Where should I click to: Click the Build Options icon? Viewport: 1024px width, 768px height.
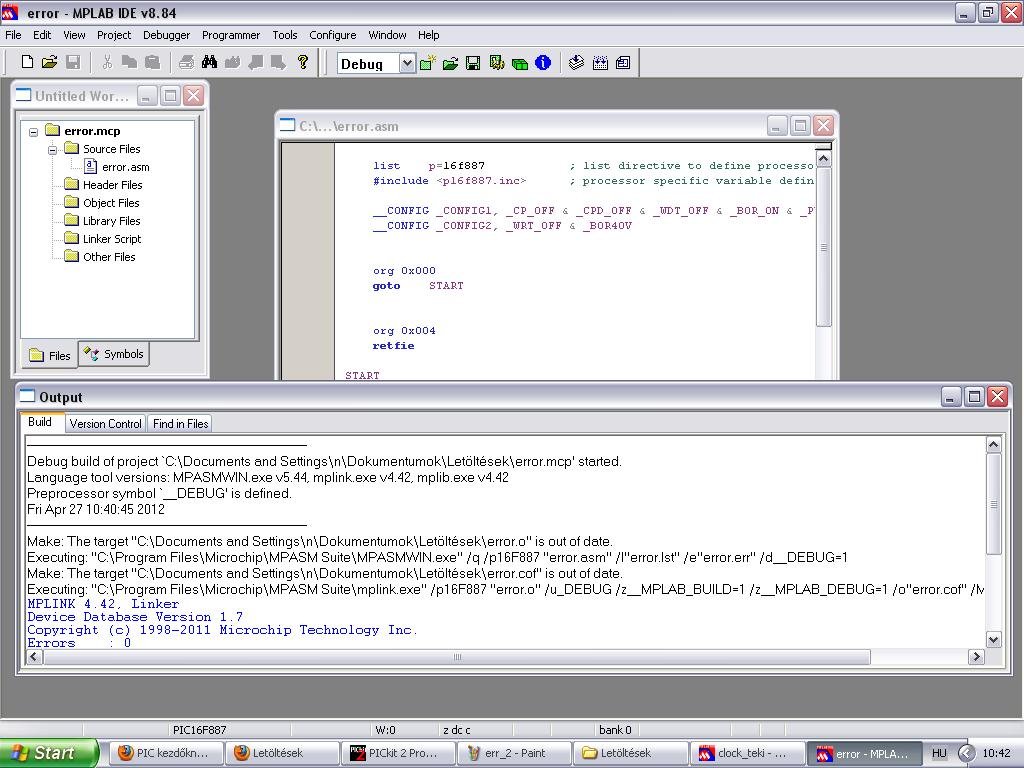[497, 63]
